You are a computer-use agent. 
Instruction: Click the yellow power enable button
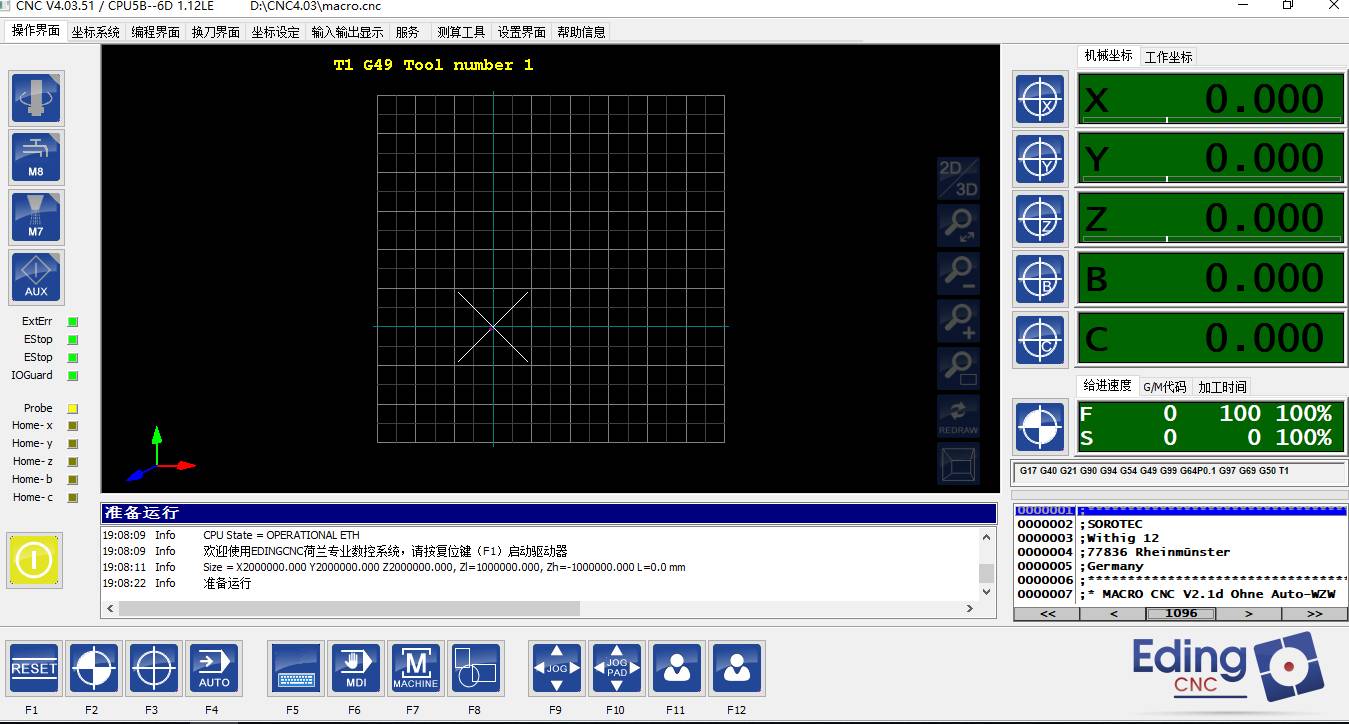tap(34, 560)
